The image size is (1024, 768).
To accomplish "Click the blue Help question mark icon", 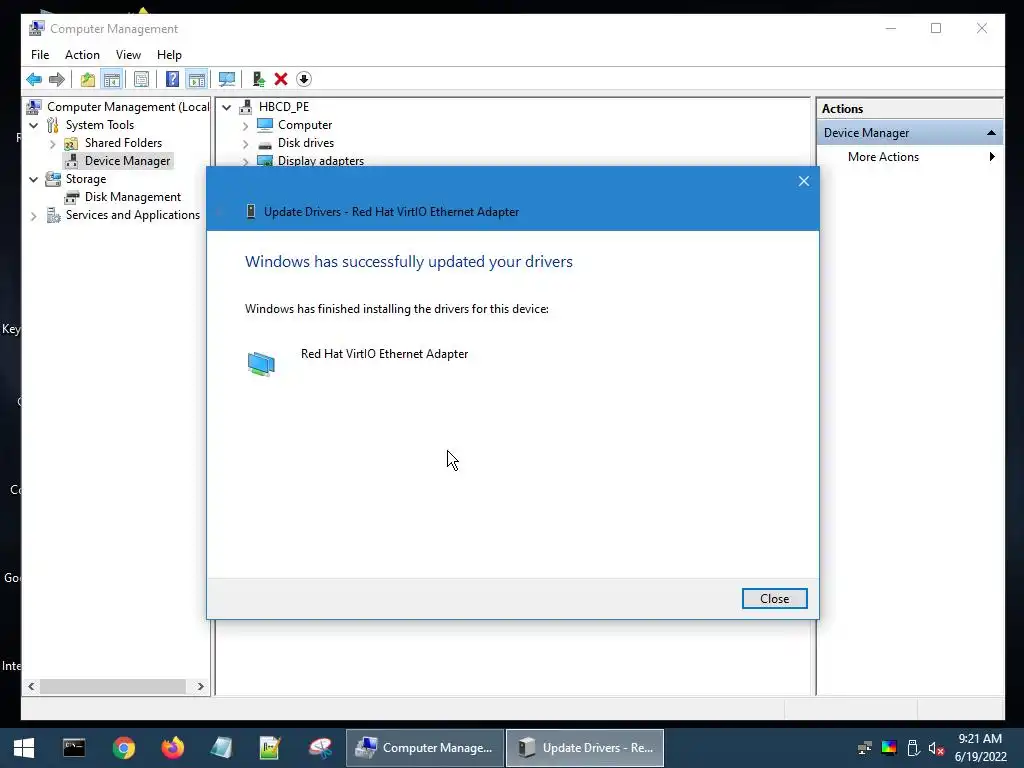I will tap(172, 80).
